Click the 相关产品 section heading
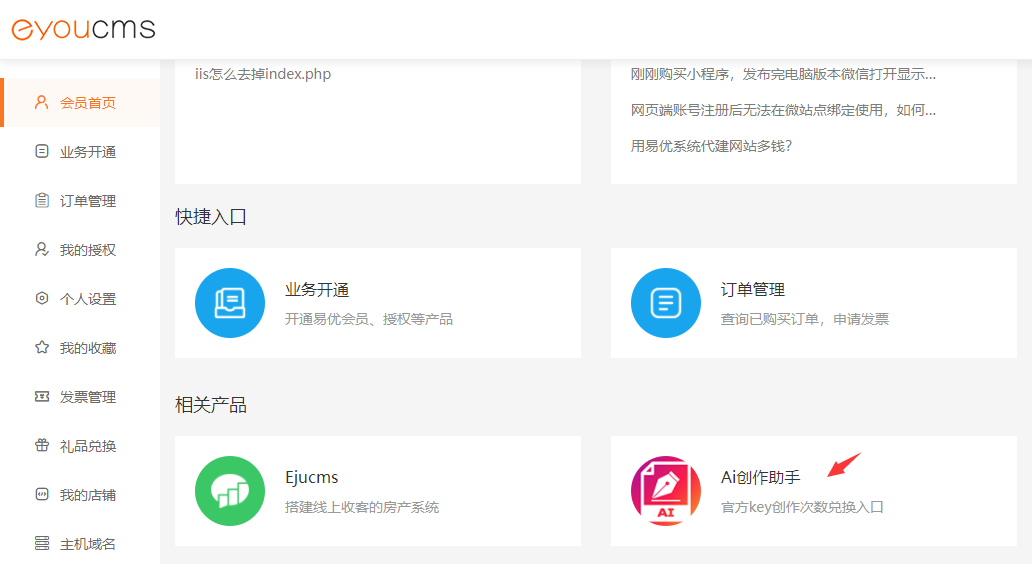1032x564 pixels. pyautogui.click(x=211, y=405)
